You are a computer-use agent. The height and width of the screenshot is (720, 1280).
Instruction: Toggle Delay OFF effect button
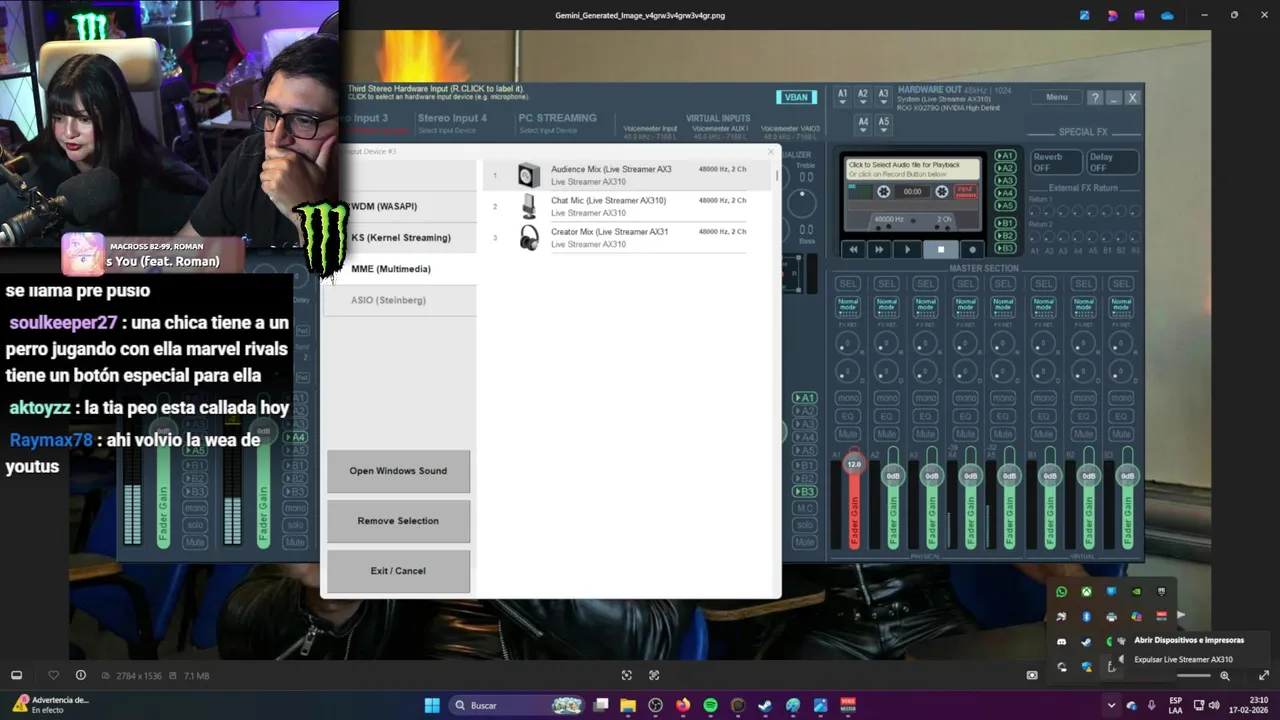(x=1113, y=162)
